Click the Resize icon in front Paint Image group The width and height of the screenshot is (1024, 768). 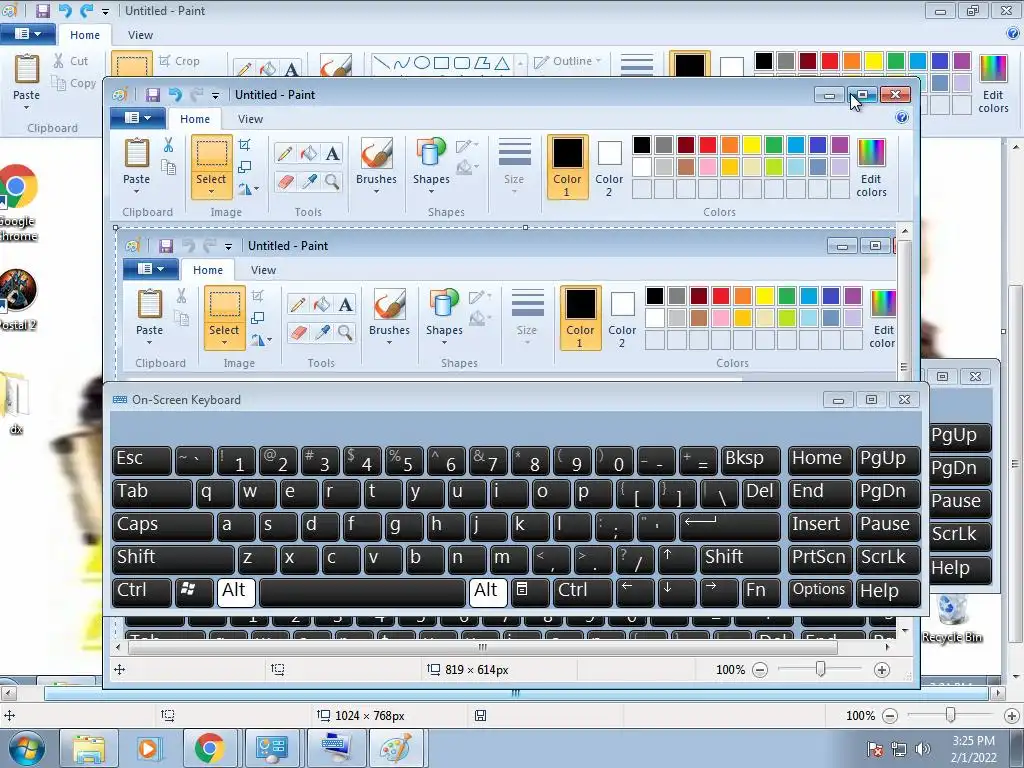244,167
